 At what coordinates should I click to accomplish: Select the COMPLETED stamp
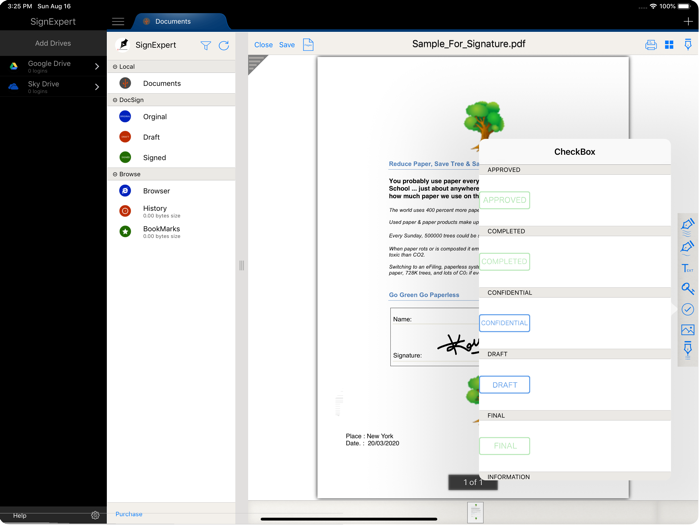pyautogui.click(x=504, y=262)
